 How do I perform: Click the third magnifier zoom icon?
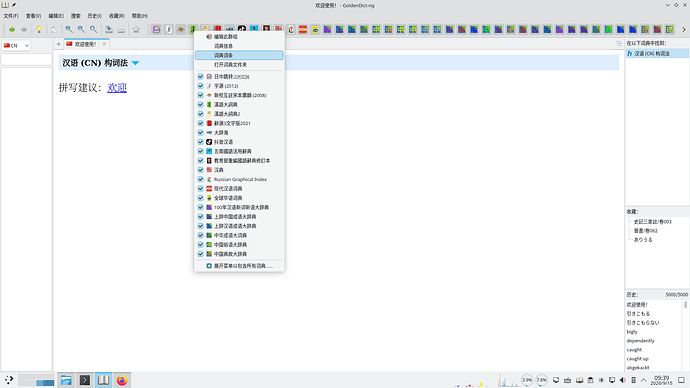click(94, 29)
